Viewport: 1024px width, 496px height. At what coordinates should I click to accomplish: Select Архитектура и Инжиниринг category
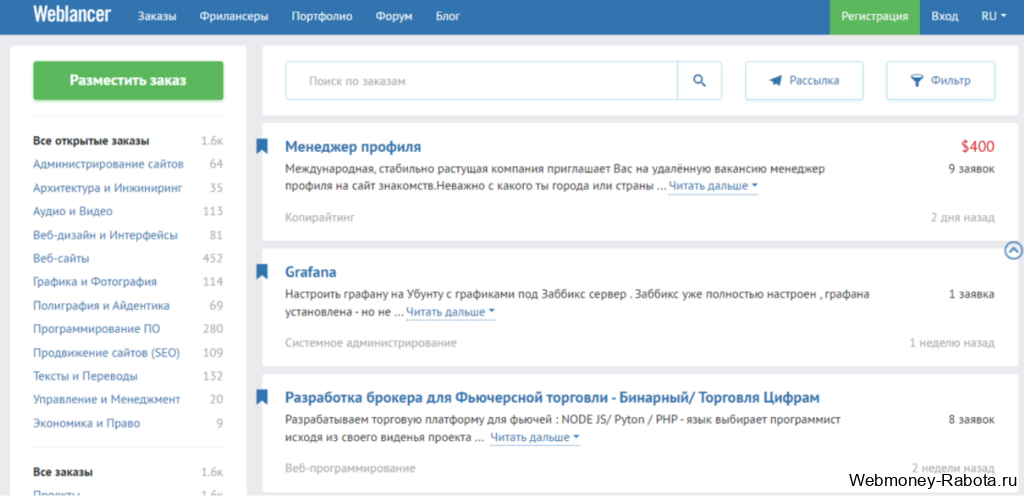pos(108,188)
